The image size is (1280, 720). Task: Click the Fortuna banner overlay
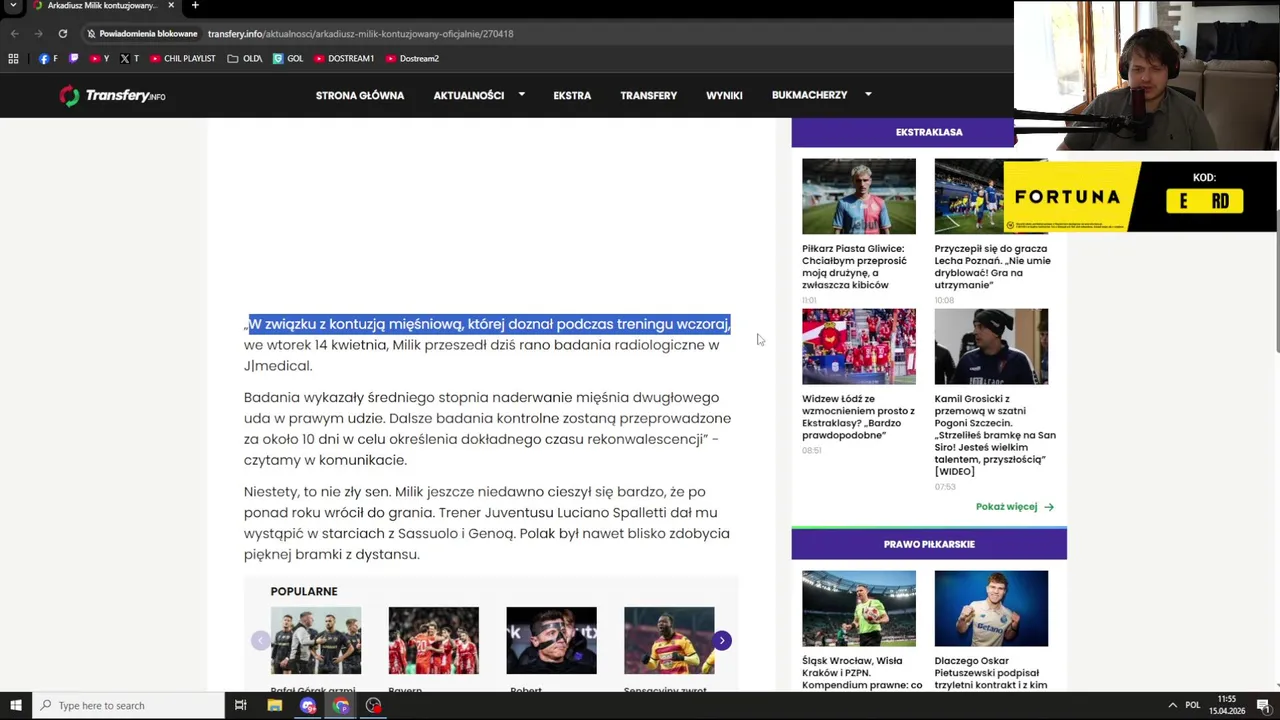tap(1140, 197)
